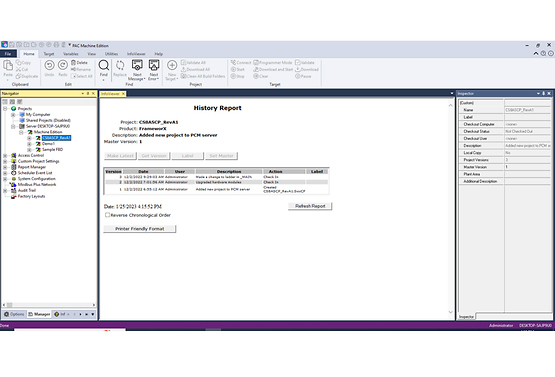The image size is (555, 377).
Task: Click Download and Start in Target group
Action: [273, 69]
